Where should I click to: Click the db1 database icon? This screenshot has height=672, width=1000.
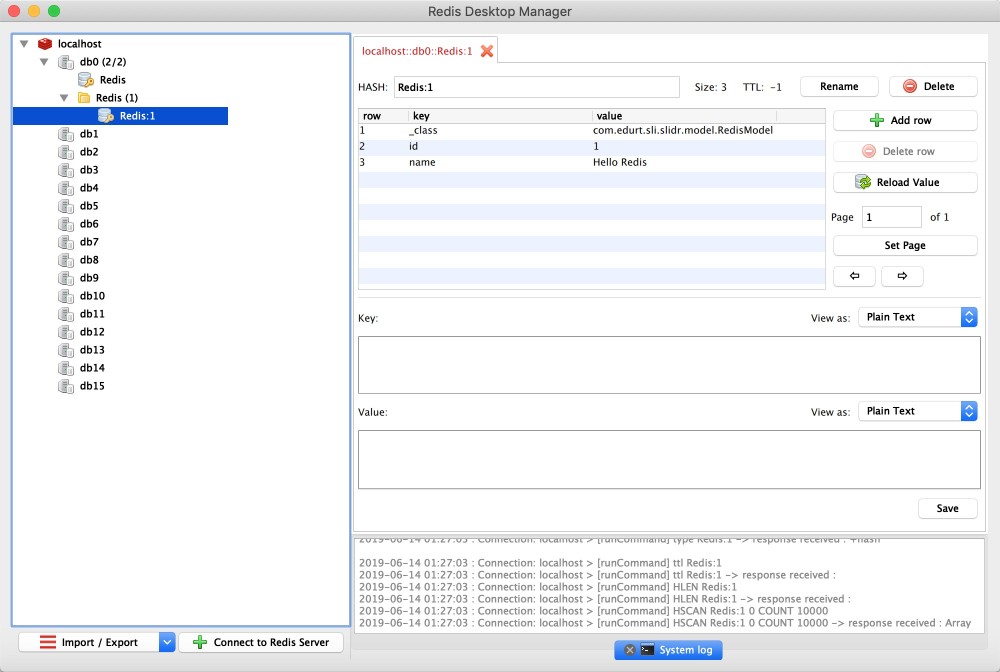click(x=66, y=134)
